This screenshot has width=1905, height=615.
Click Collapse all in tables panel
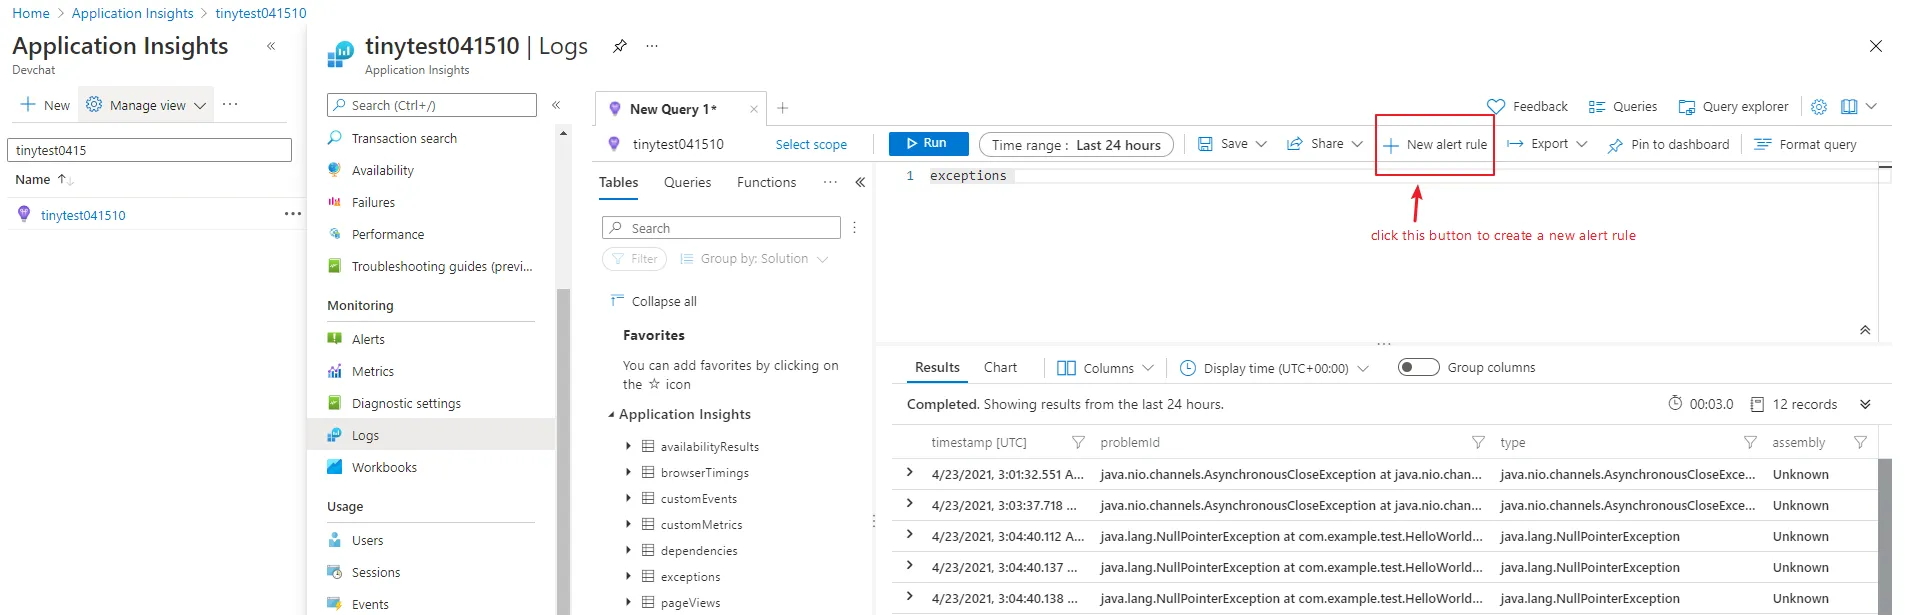tap(654, 301)
